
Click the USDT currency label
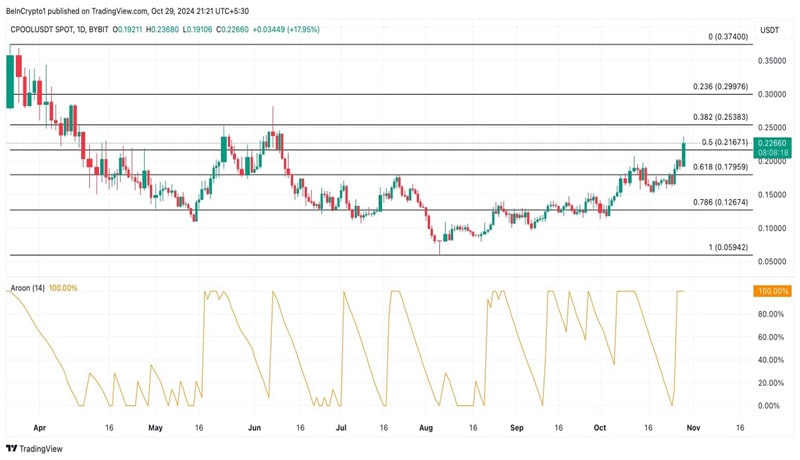point(769,30)
